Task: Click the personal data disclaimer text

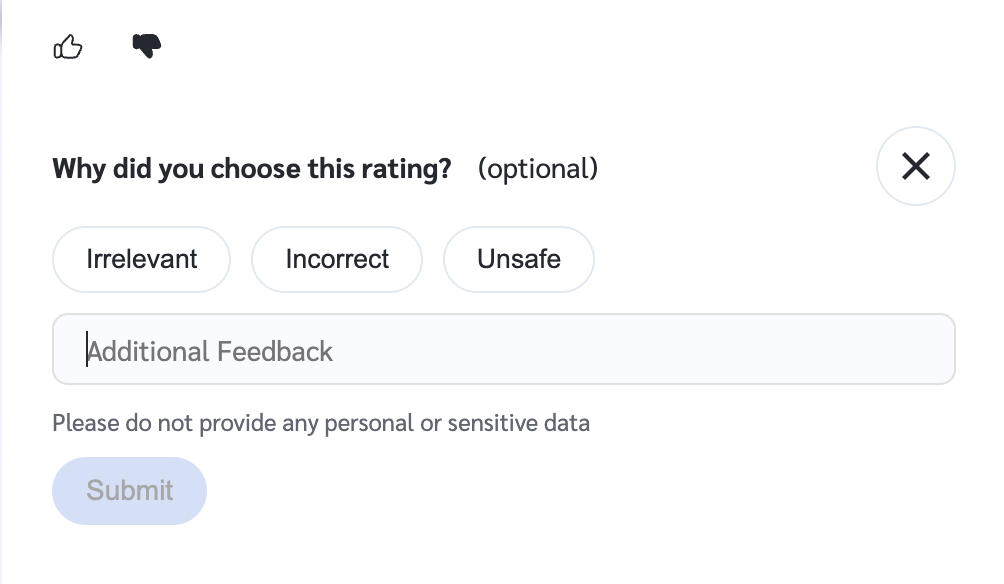Action: 321,423
